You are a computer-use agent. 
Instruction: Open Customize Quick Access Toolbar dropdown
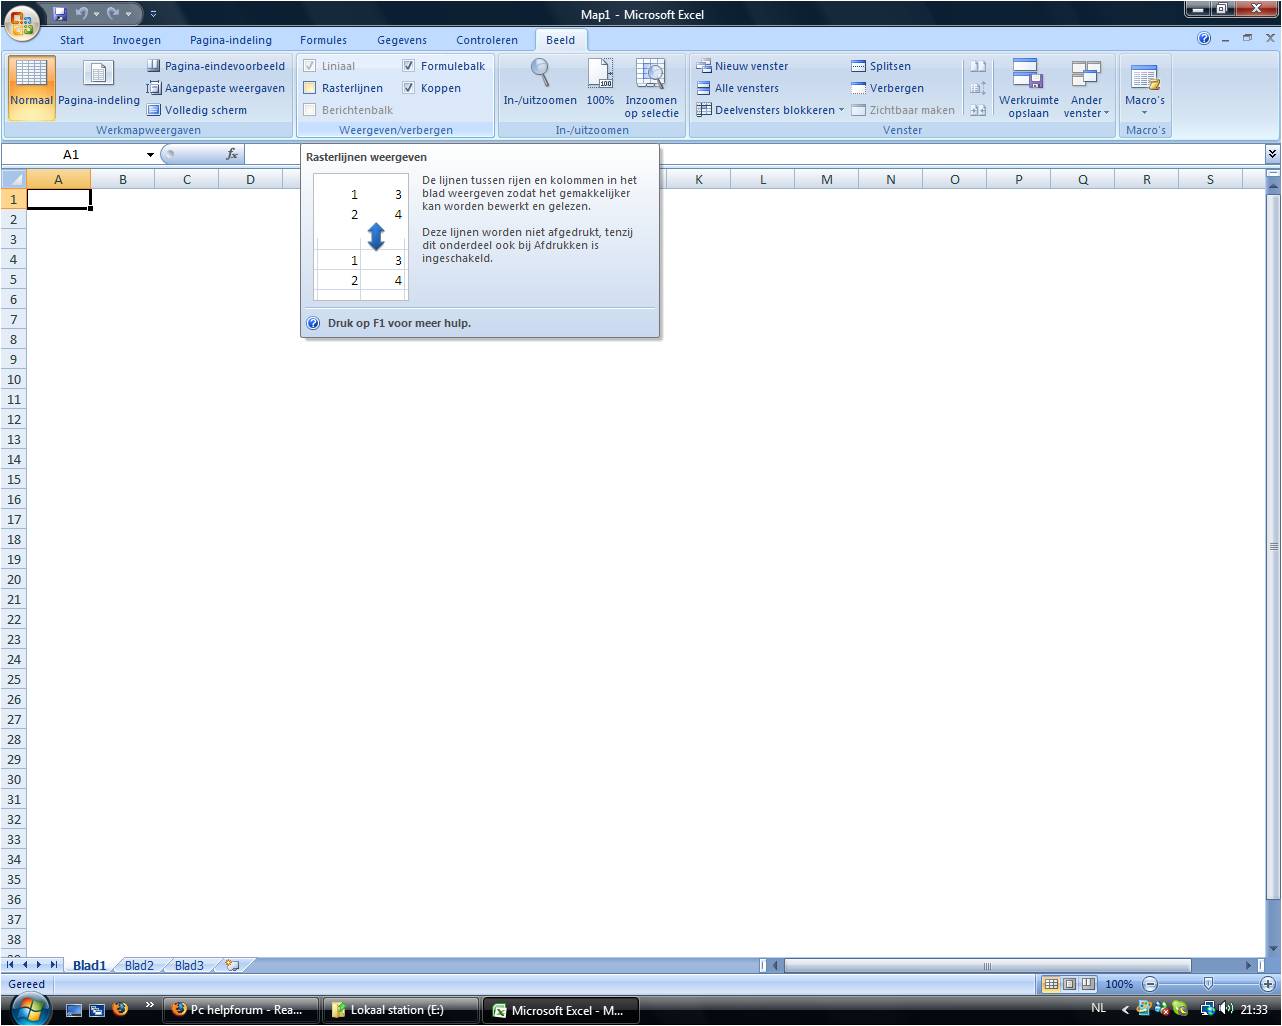pos(153,14)
